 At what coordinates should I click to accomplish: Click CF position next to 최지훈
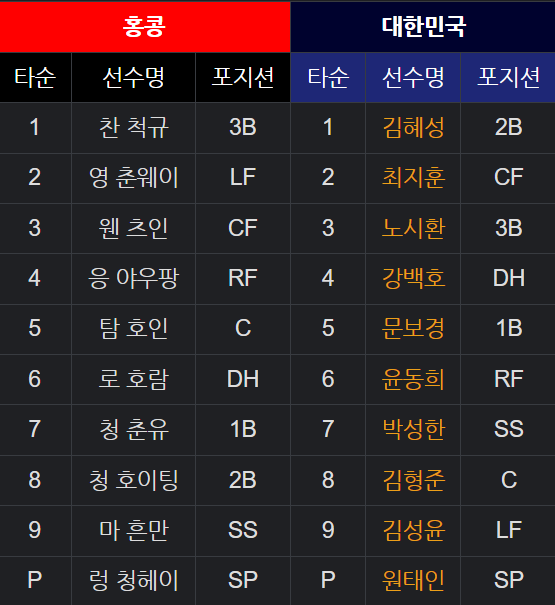pos(508,177)
